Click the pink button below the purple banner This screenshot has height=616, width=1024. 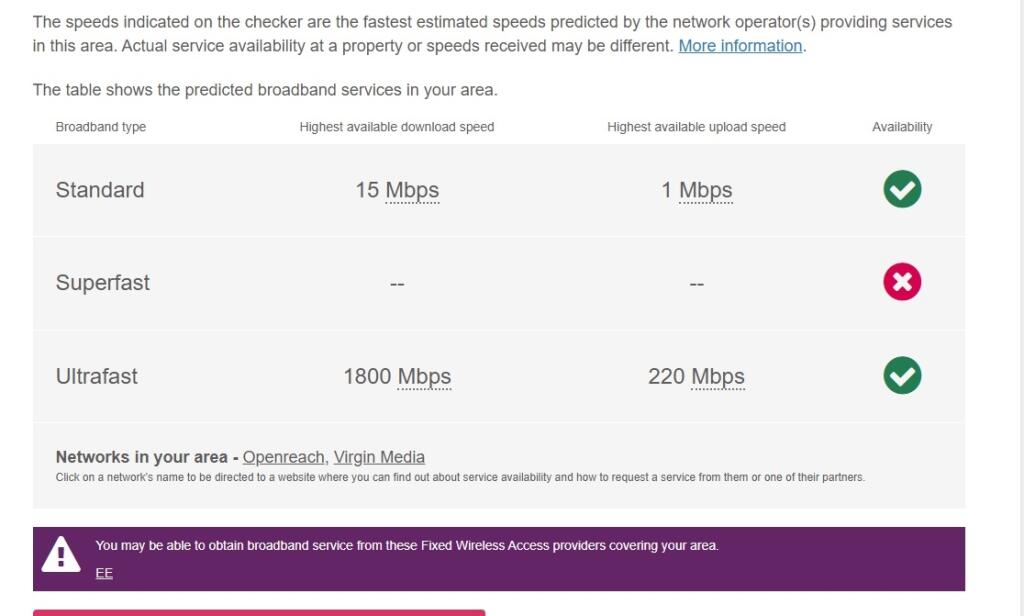point(259,613)
